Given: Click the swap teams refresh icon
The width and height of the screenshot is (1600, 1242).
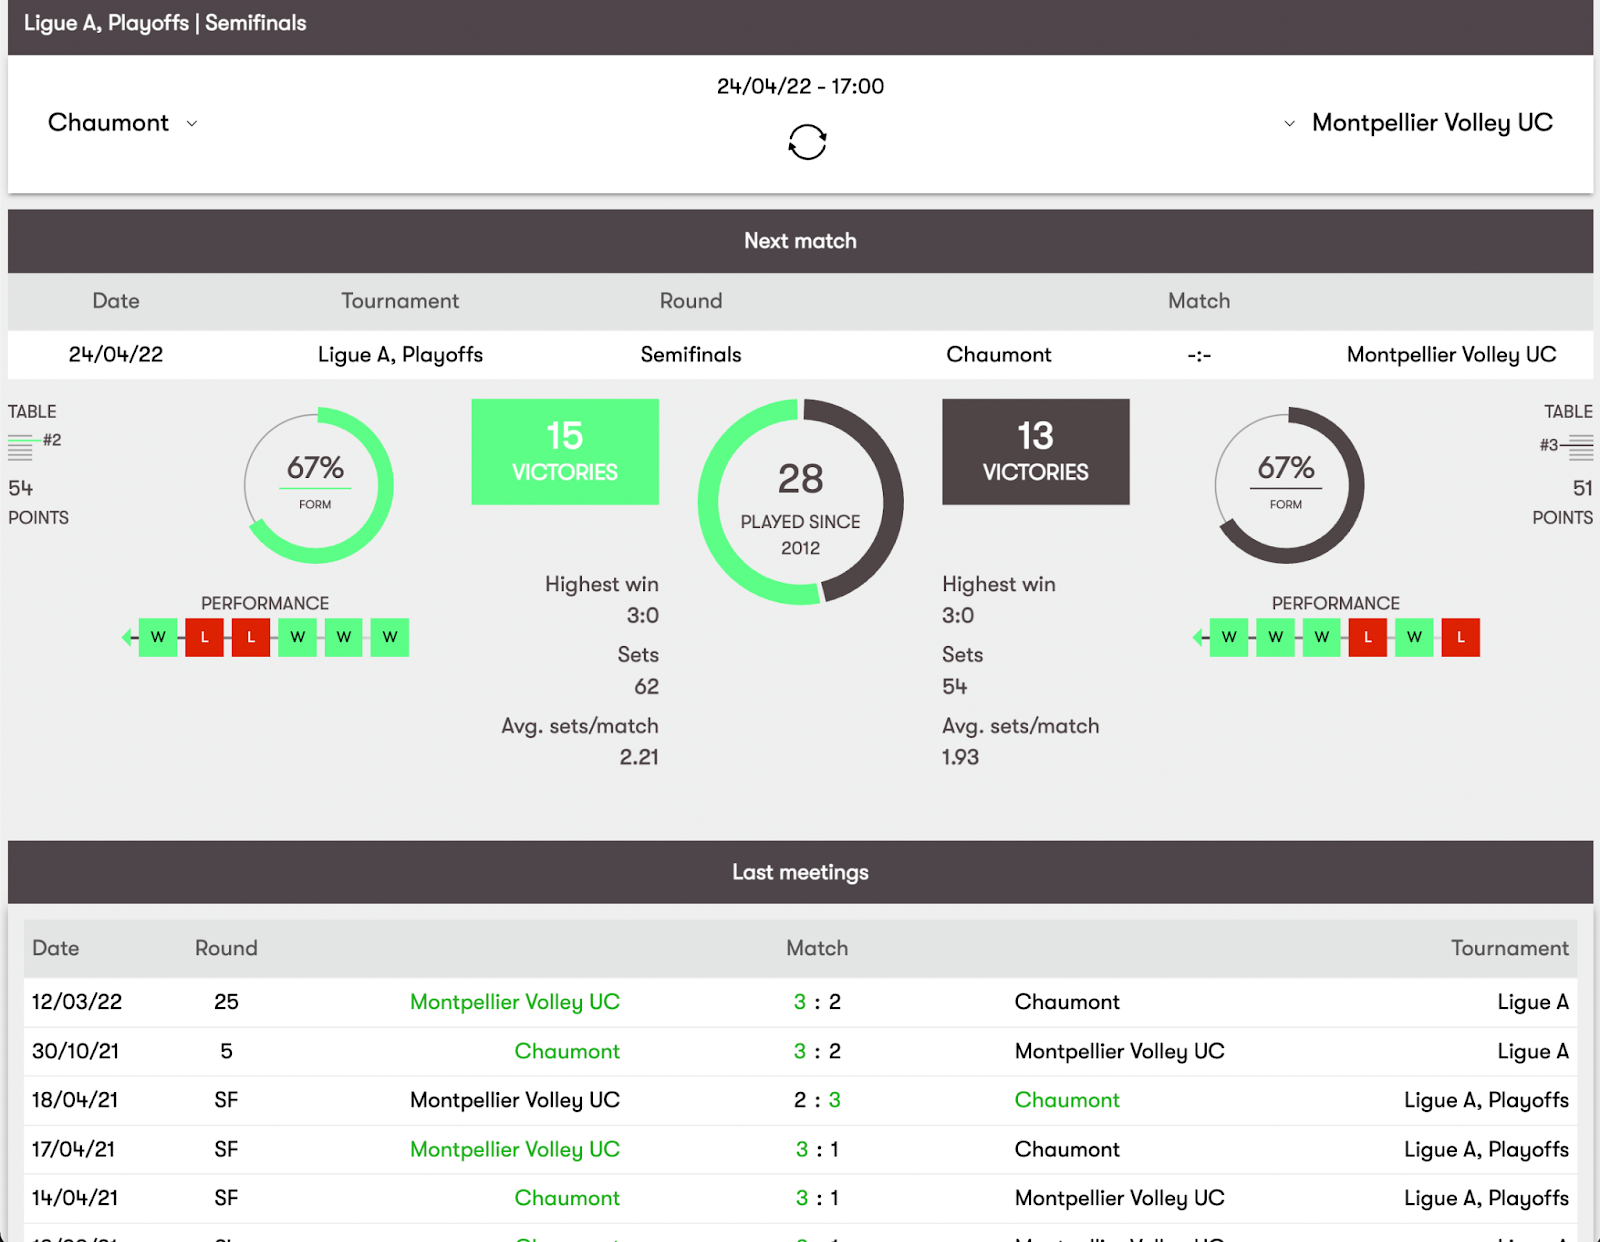Looking at the screenshot, I should click(x=807, y=142).
